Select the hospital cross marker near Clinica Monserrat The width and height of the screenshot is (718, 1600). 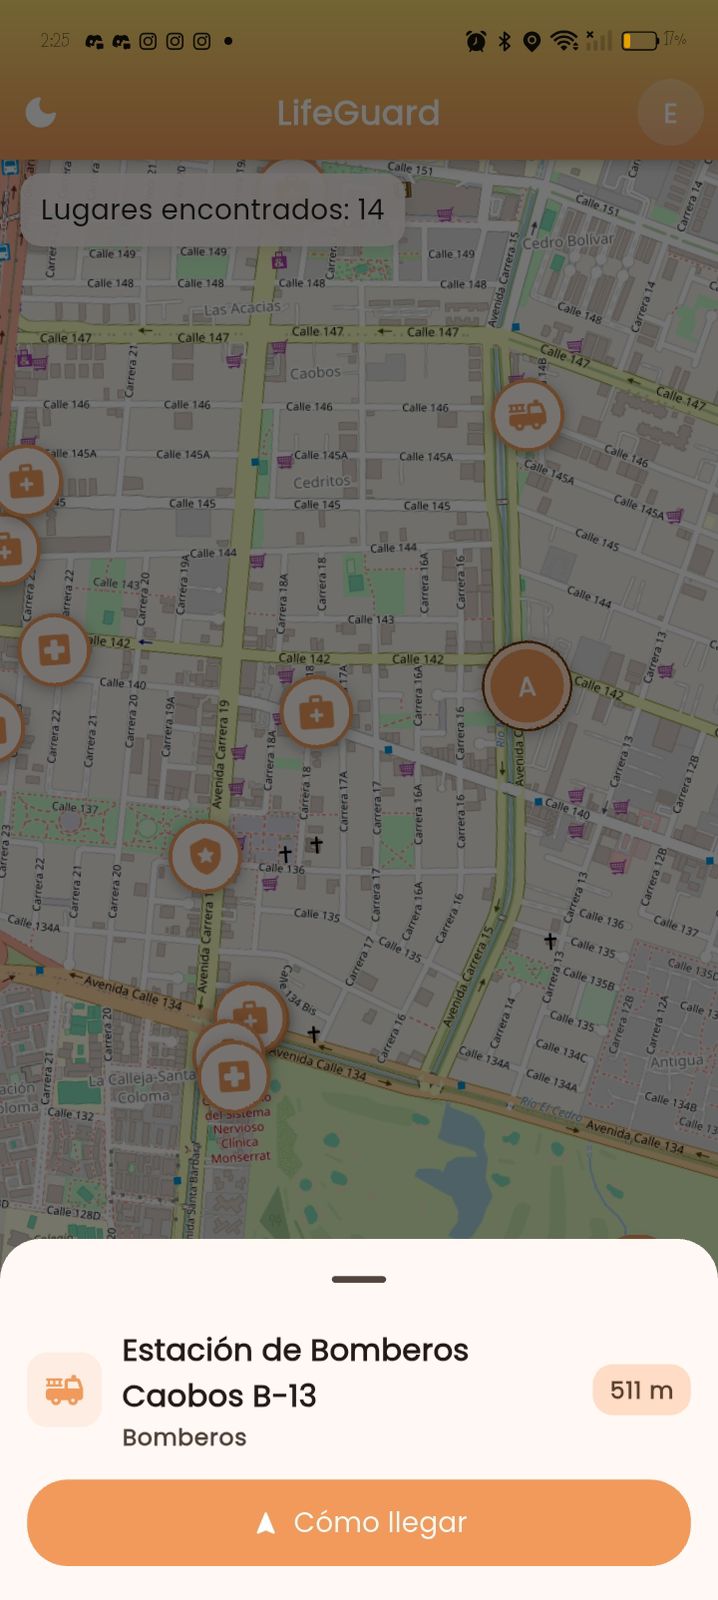pyautogui.click(x=234, y=1077)
